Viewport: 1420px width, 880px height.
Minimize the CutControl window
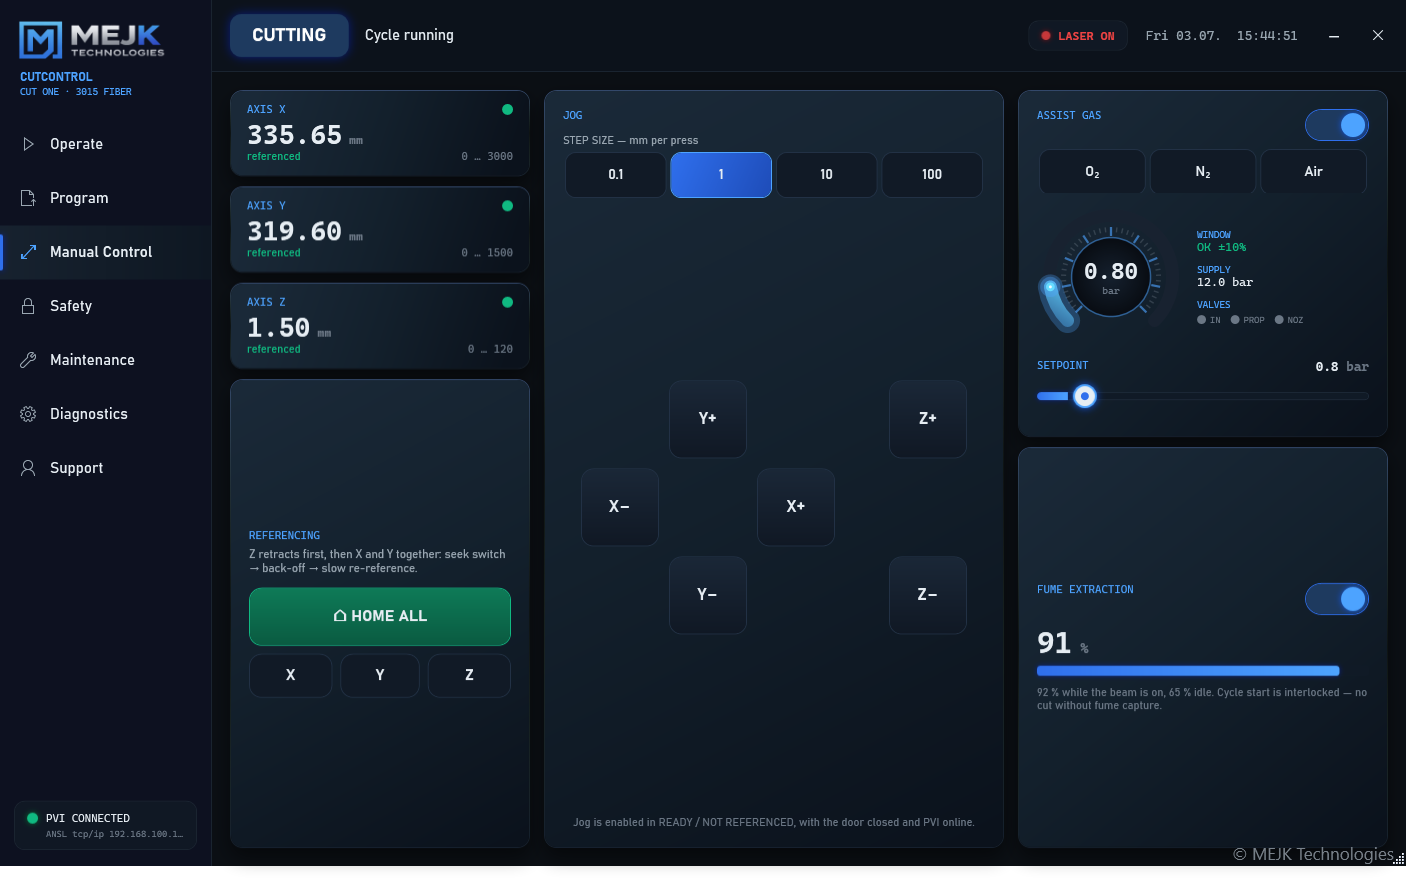(1334, 36)
